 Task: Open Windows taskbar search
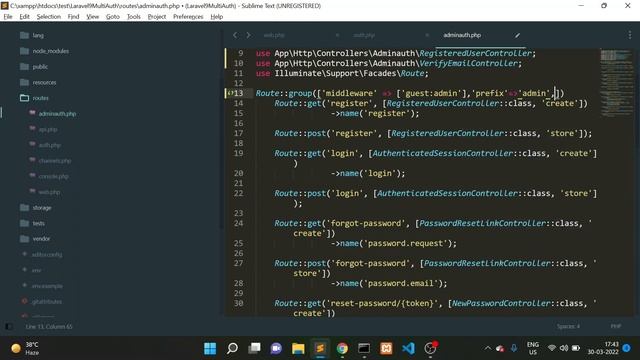tap(232, 348)
